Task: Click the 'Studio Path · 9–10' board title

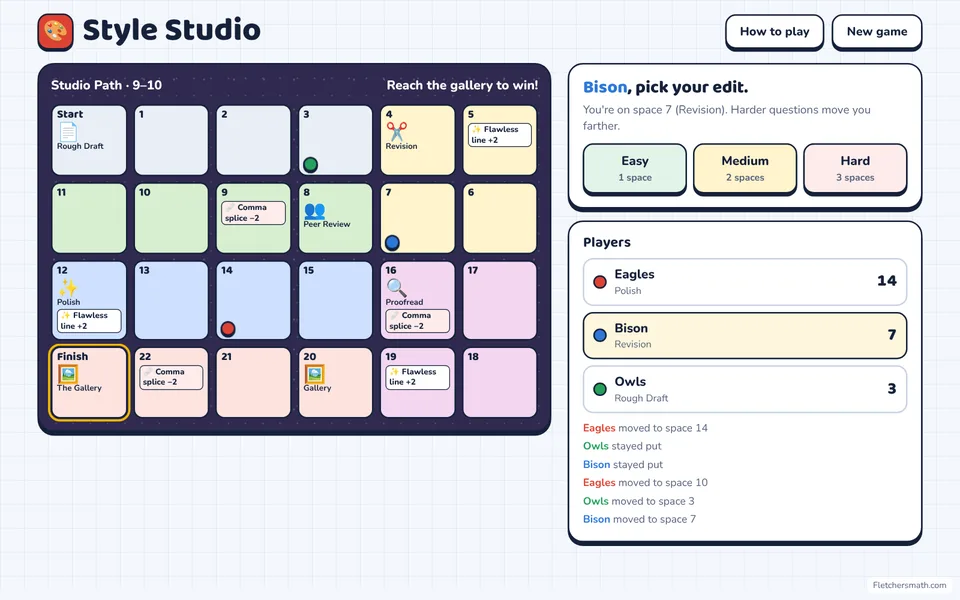Action: point(107,85)
